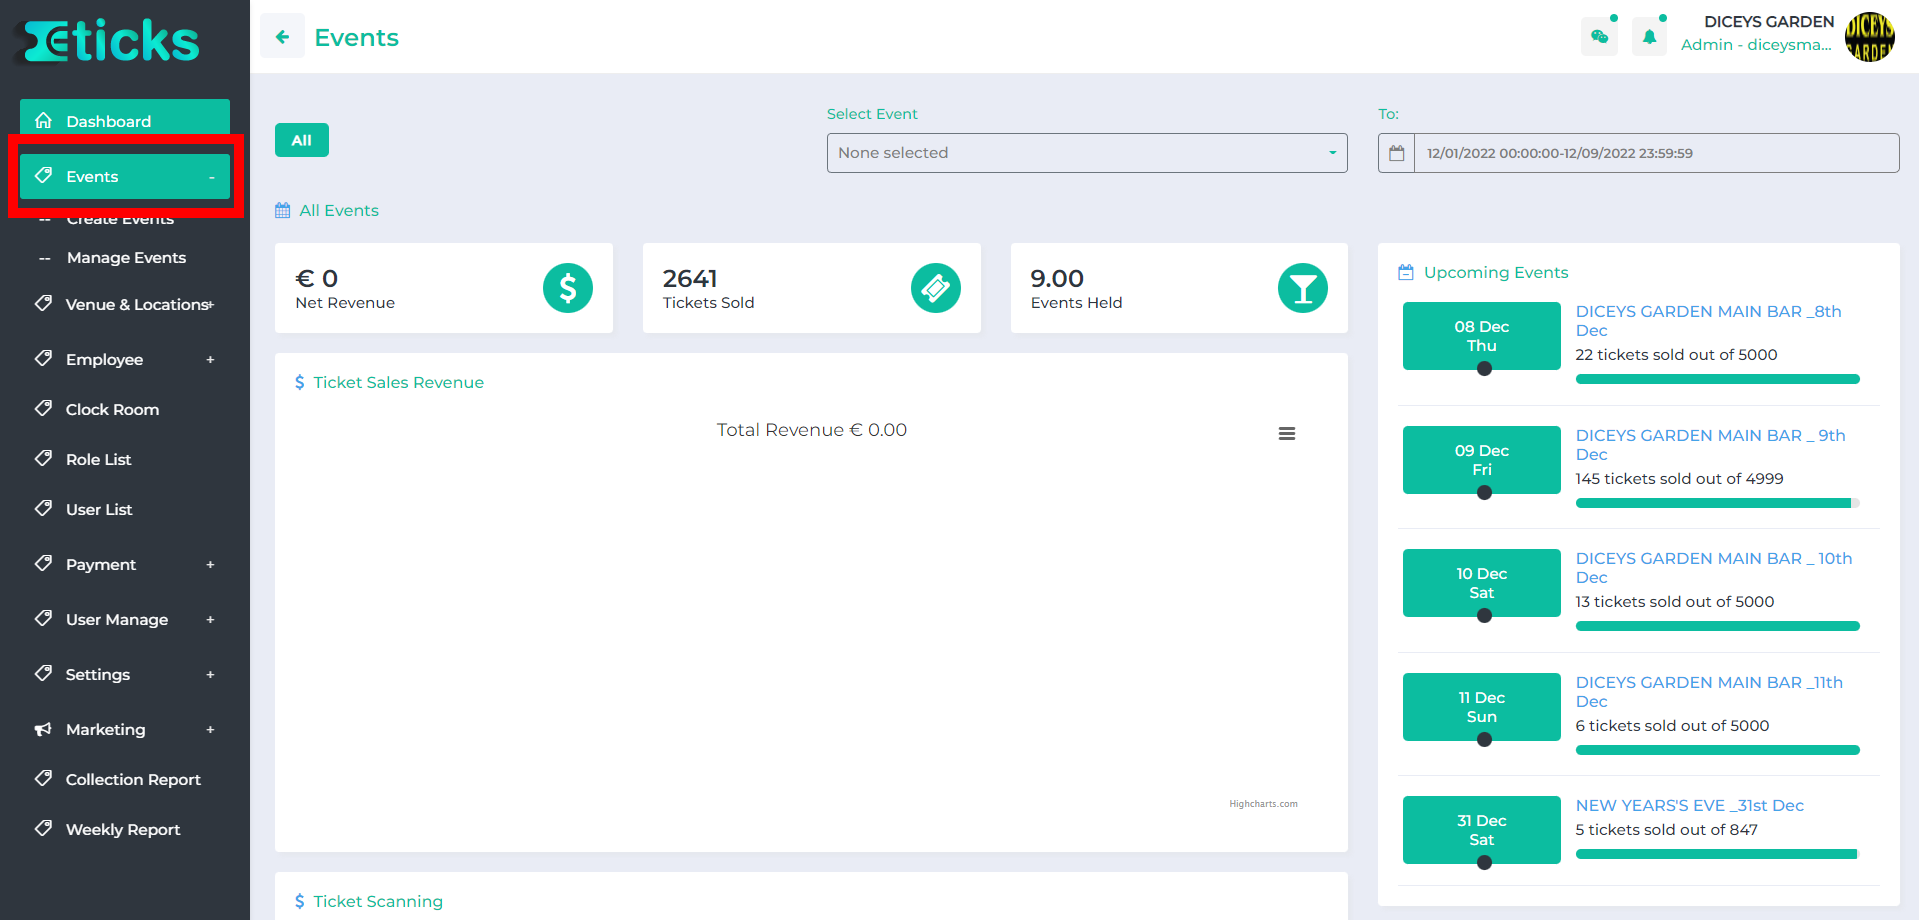Screen dimensions: 1920x920
Task: Click the Weekly Report tag icon
Action: (43, 828)
